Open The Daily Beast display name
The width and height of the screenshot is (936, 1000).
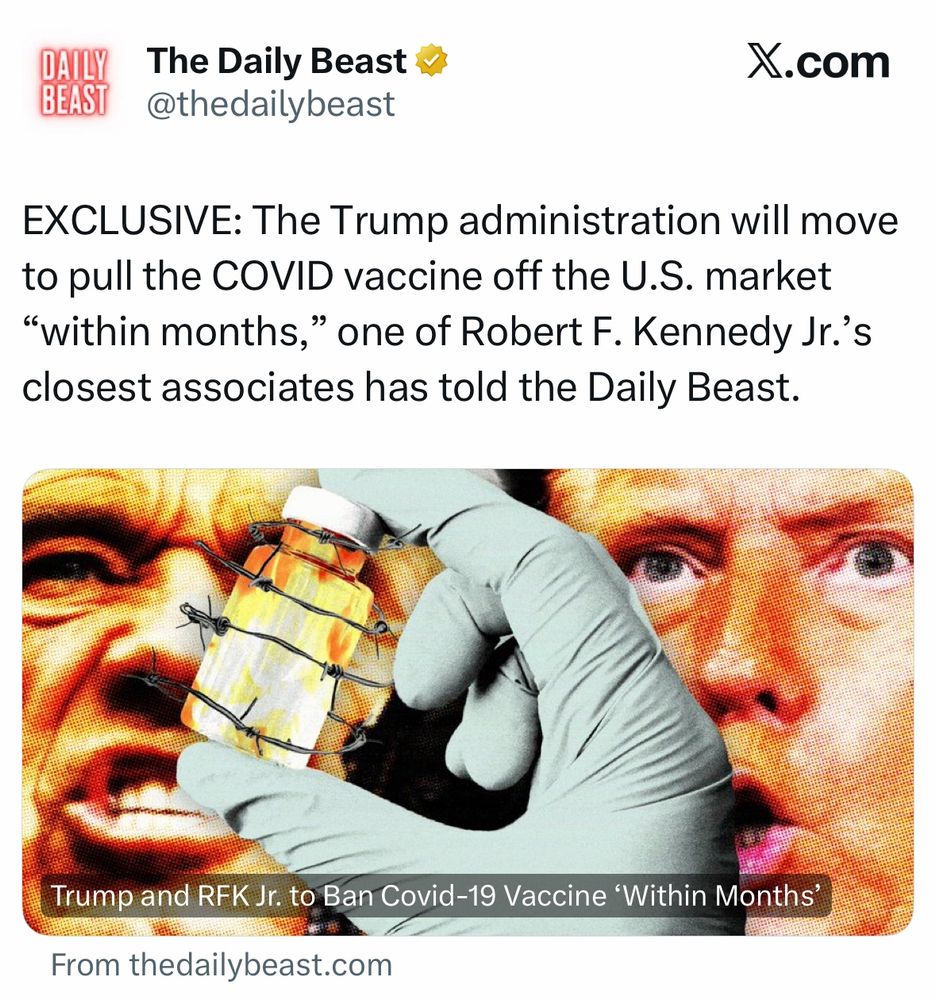coord(276,61)
